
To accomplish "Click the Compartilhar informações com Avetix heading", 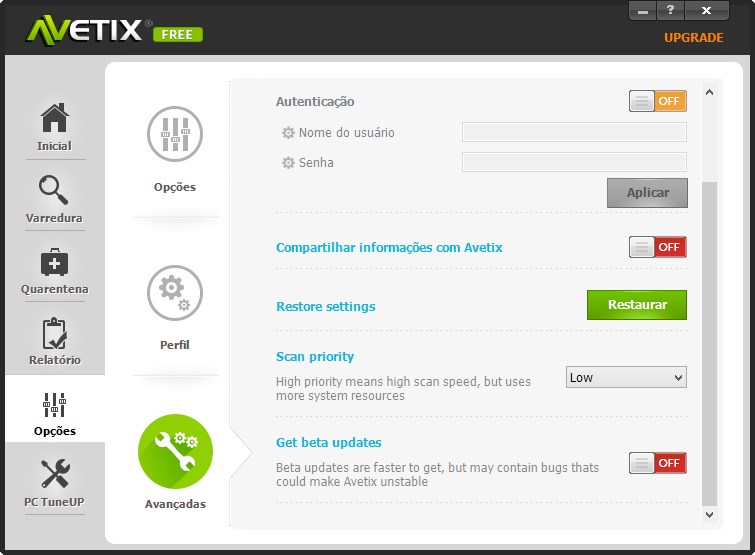I will coord(389,247).
